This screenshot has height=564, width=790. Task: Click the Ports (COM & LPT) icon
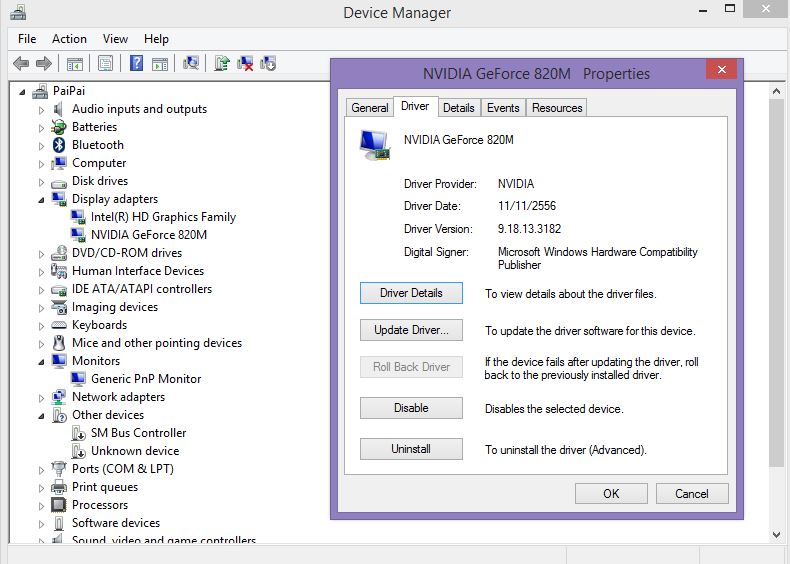(59, 469)
